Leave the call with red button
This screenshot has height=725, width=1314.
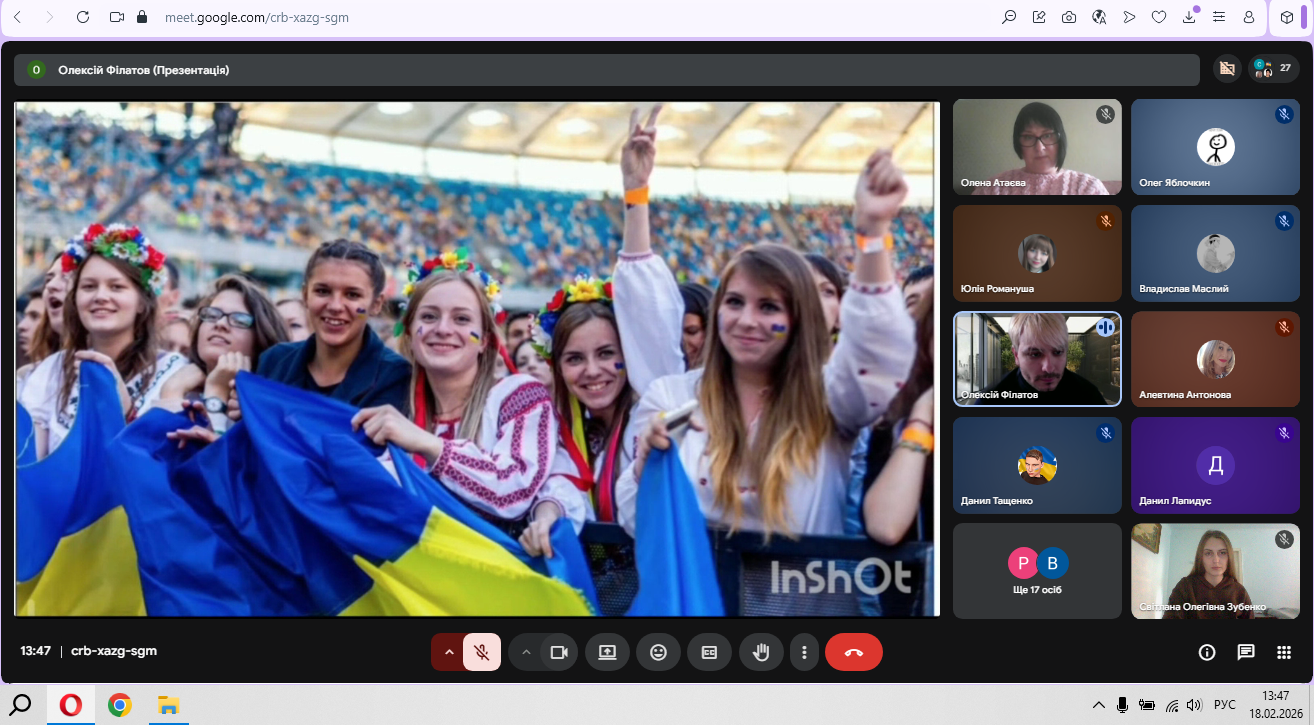pyautogui.click(x=853, y=652)
